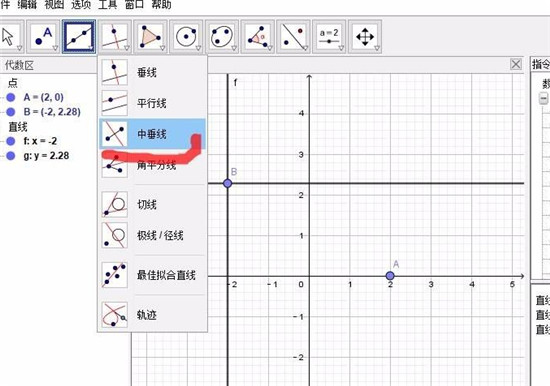Choose 中垂线 from the tool list
Viewport: 550px width, 386px height.
click(152, 134)
